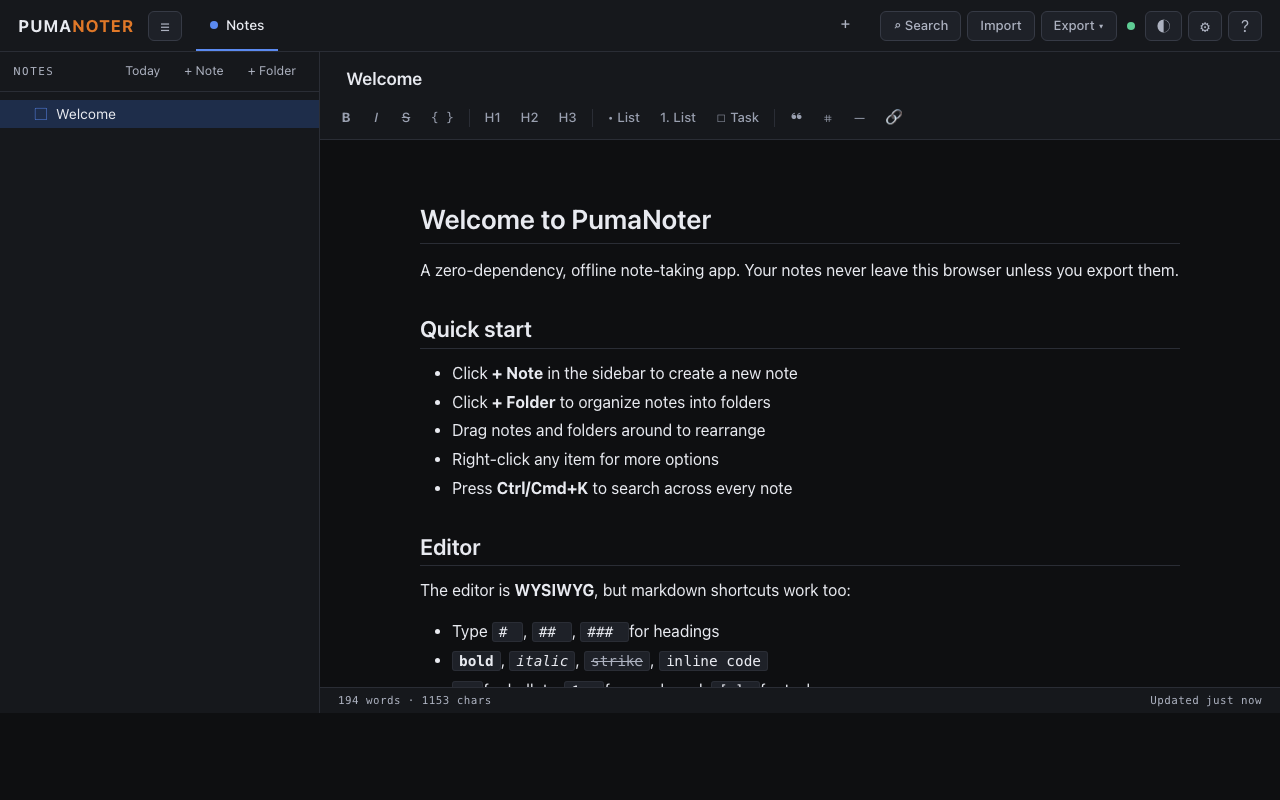Edit the Welcome note title field

[x=800, y=79]
